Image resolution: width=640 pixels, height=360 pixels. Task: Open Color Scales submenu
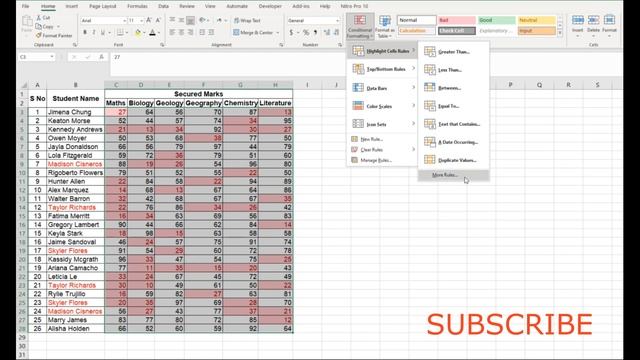(382, 106)
